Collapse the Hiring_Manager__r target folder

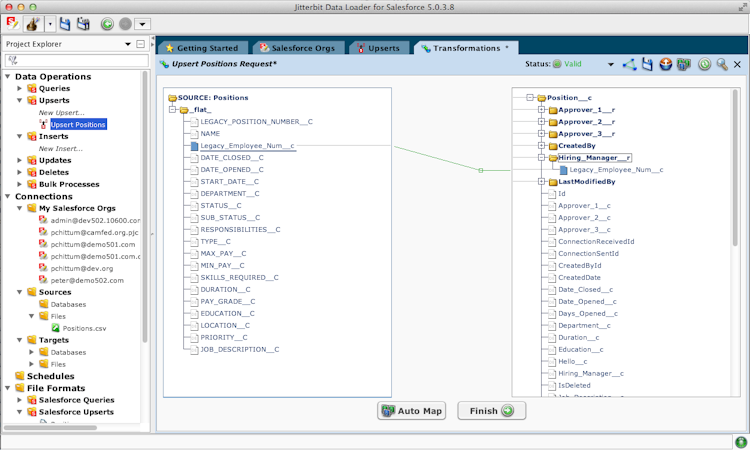click(541, 157)
